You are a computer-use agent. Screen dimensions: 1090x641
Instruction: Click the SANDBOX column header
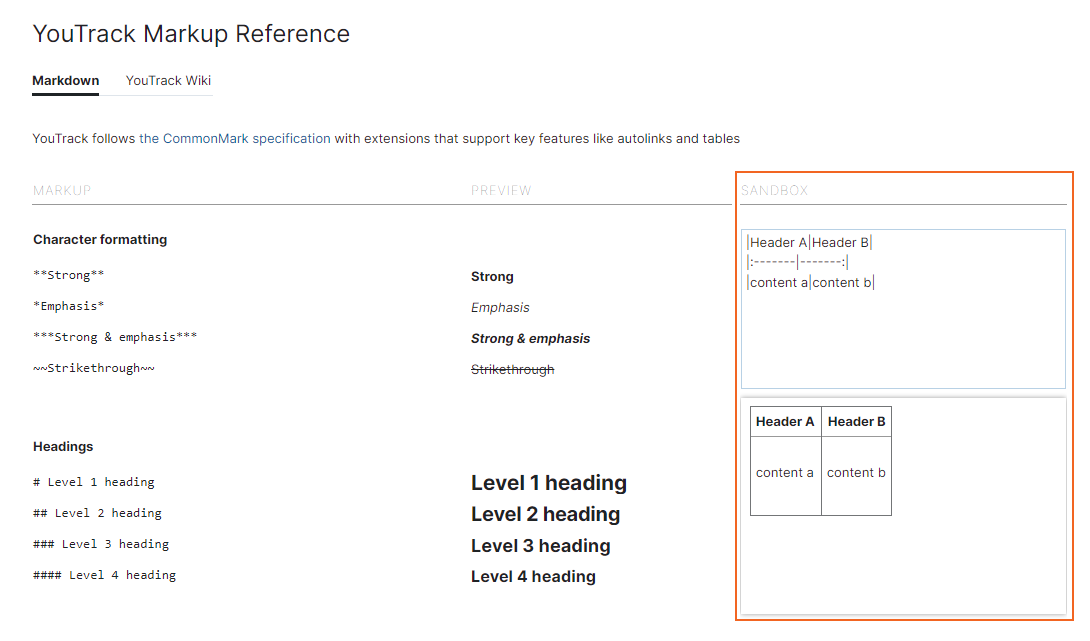[776, 190]
